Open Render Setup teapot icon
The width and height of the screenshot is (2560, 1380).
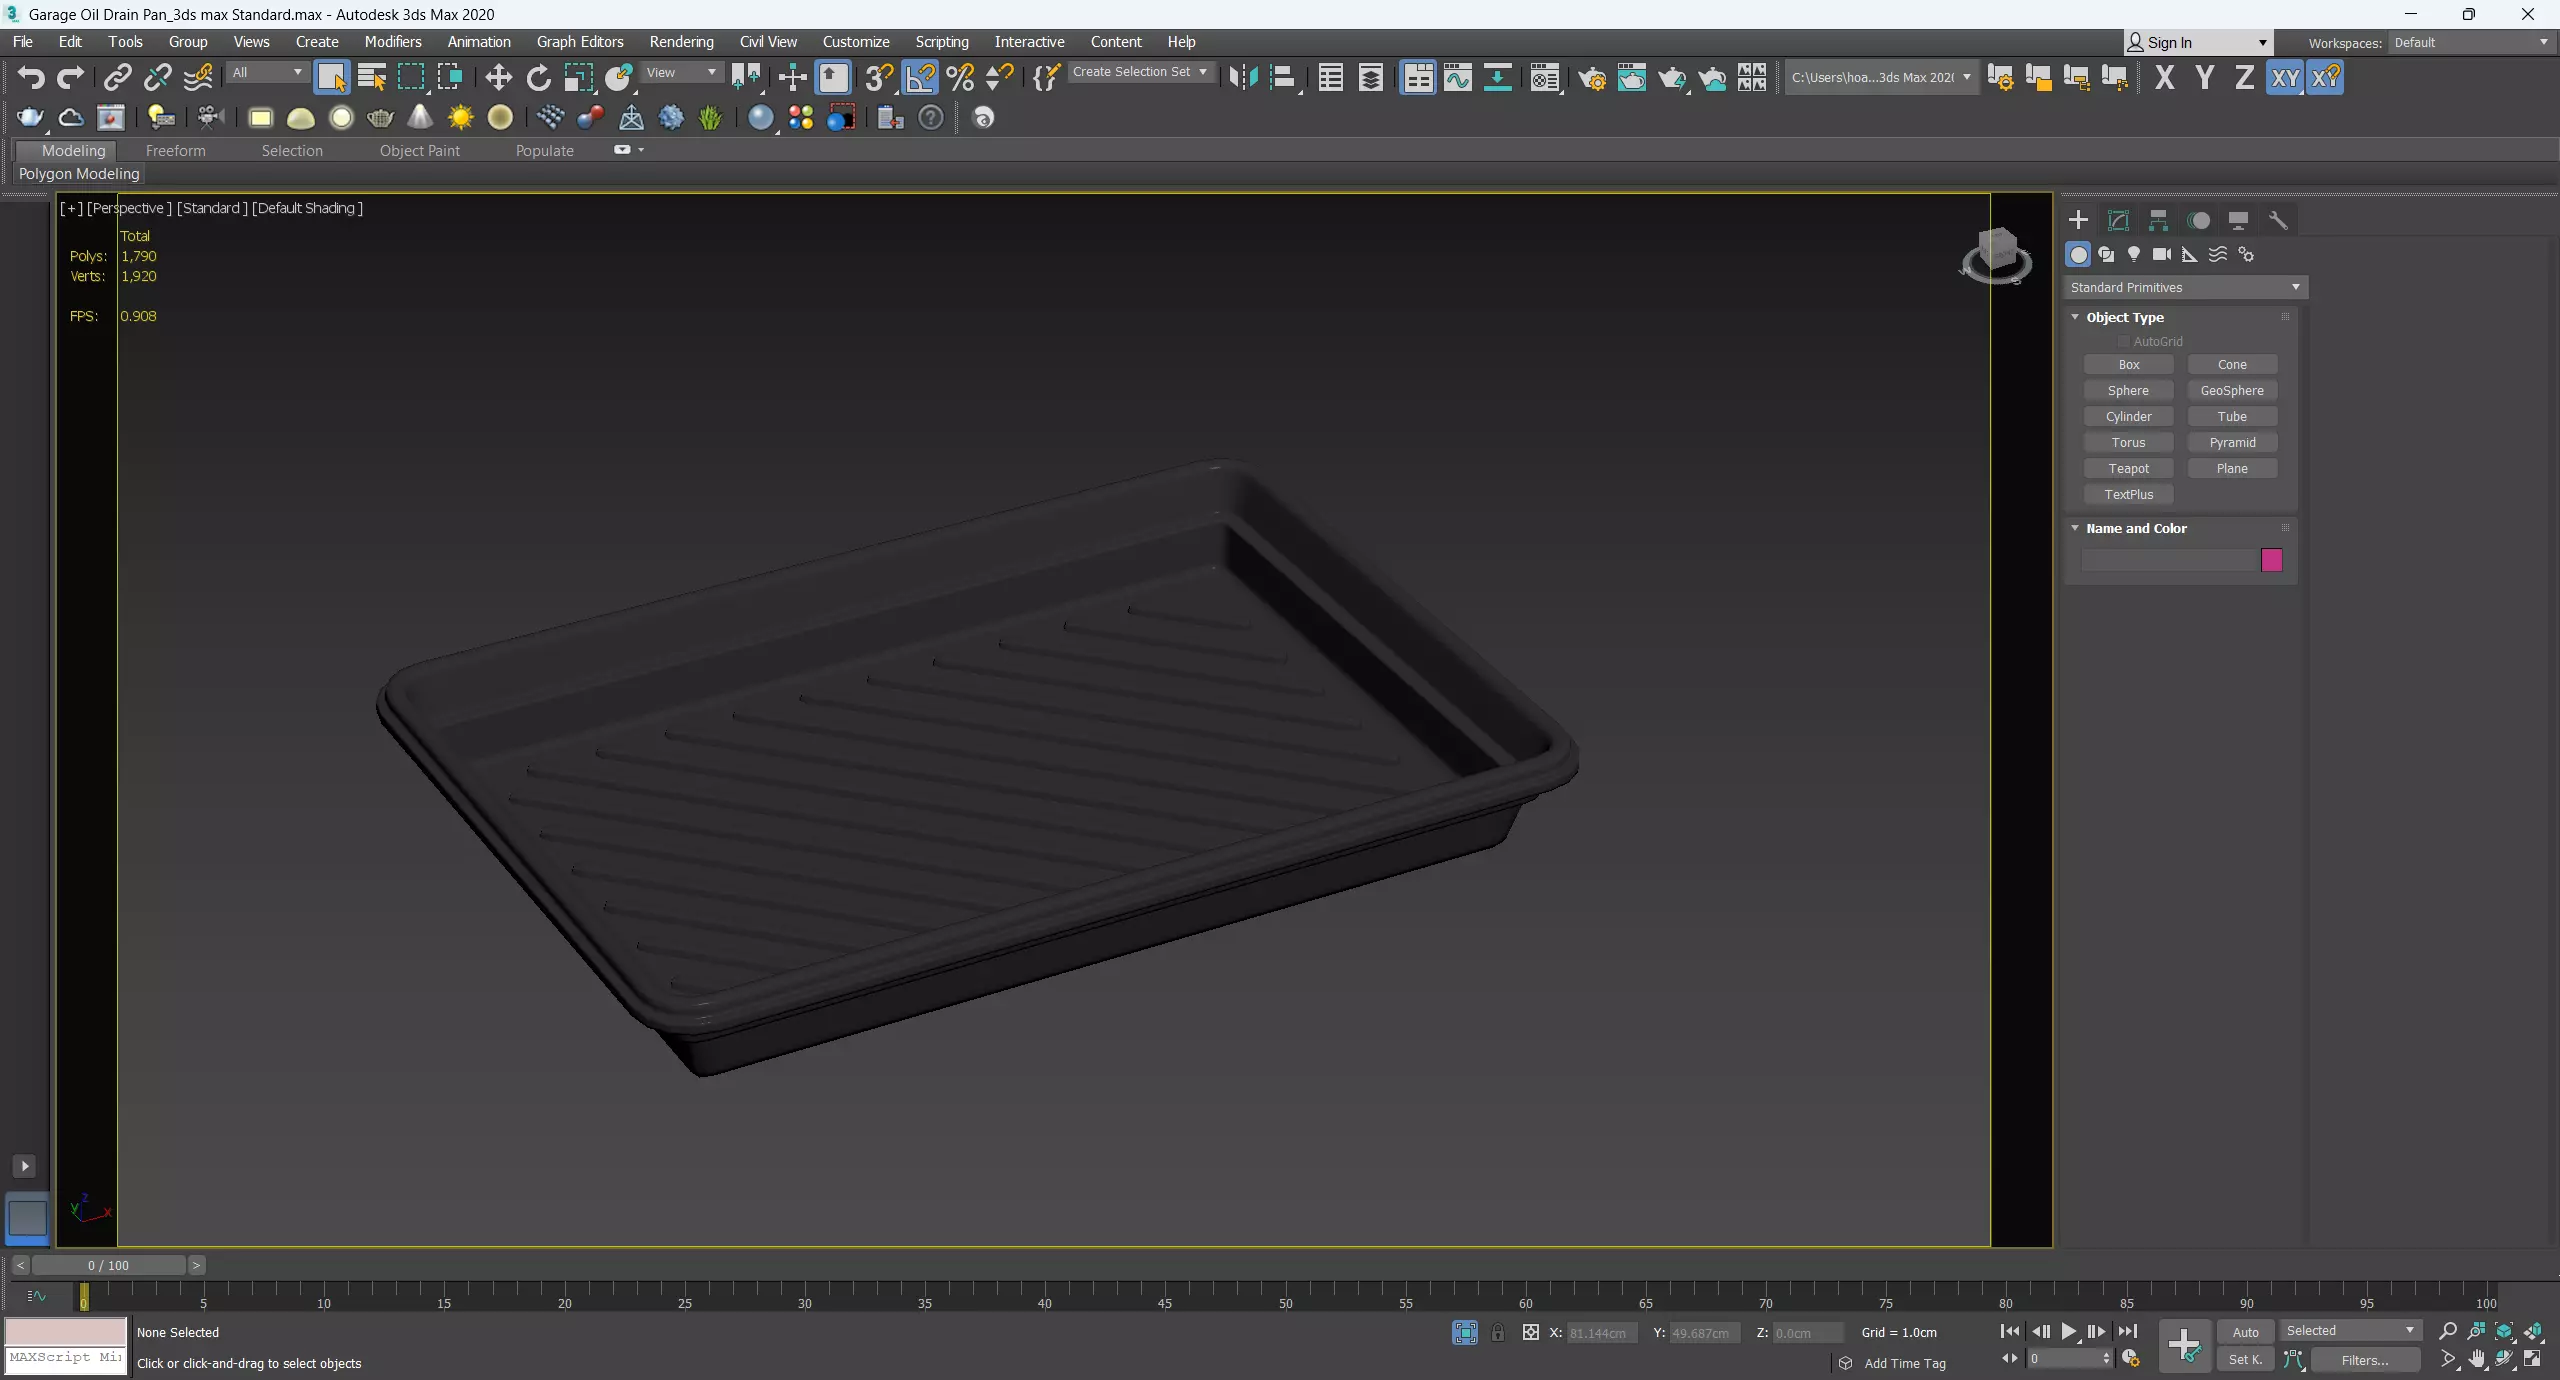[1592, 78]
